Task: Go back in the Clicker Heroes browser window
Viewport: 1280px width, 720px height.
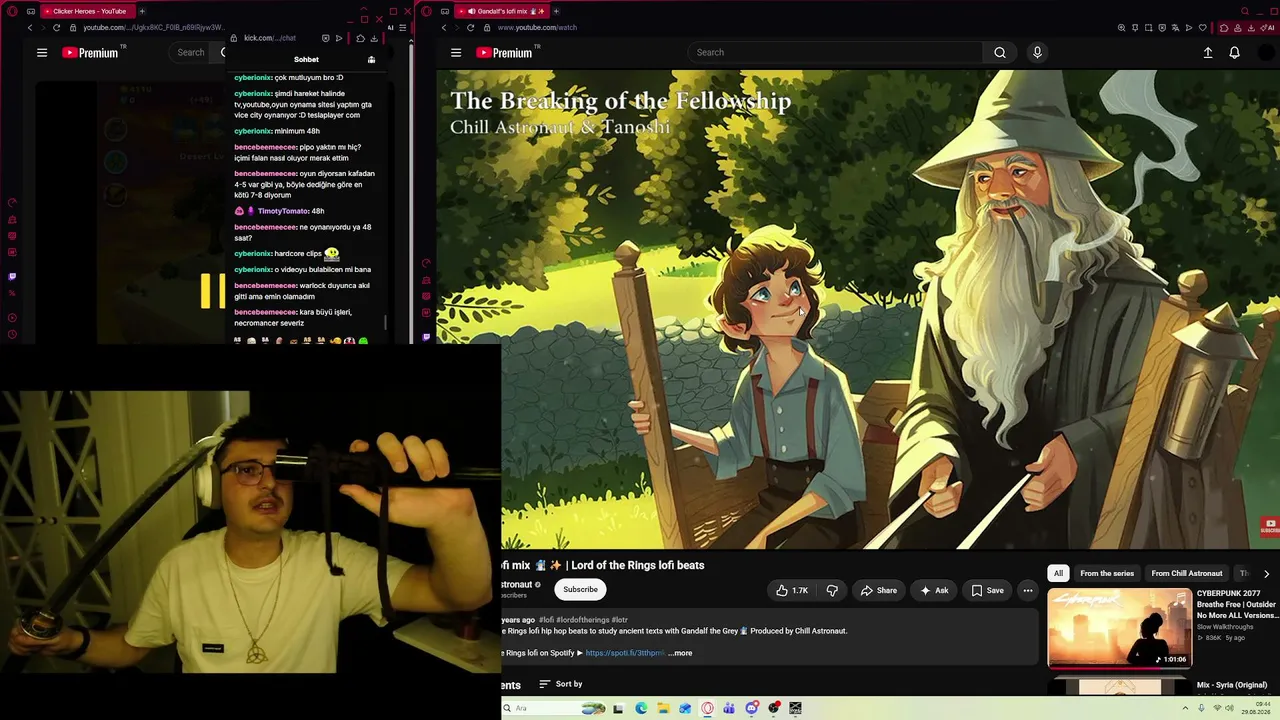Action: tap(30, 28)
